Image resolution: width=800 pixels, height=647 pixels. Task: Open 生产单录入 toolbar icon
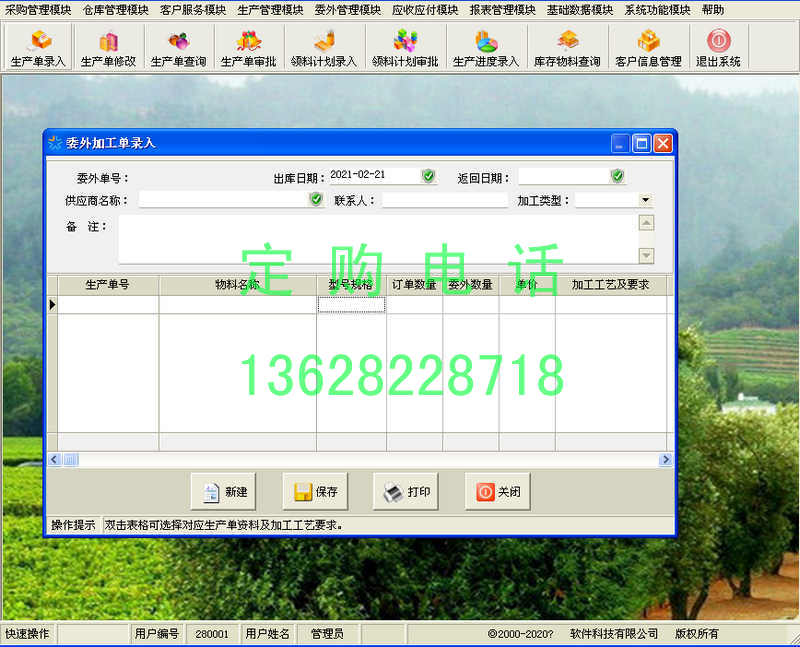pos(38,48)
